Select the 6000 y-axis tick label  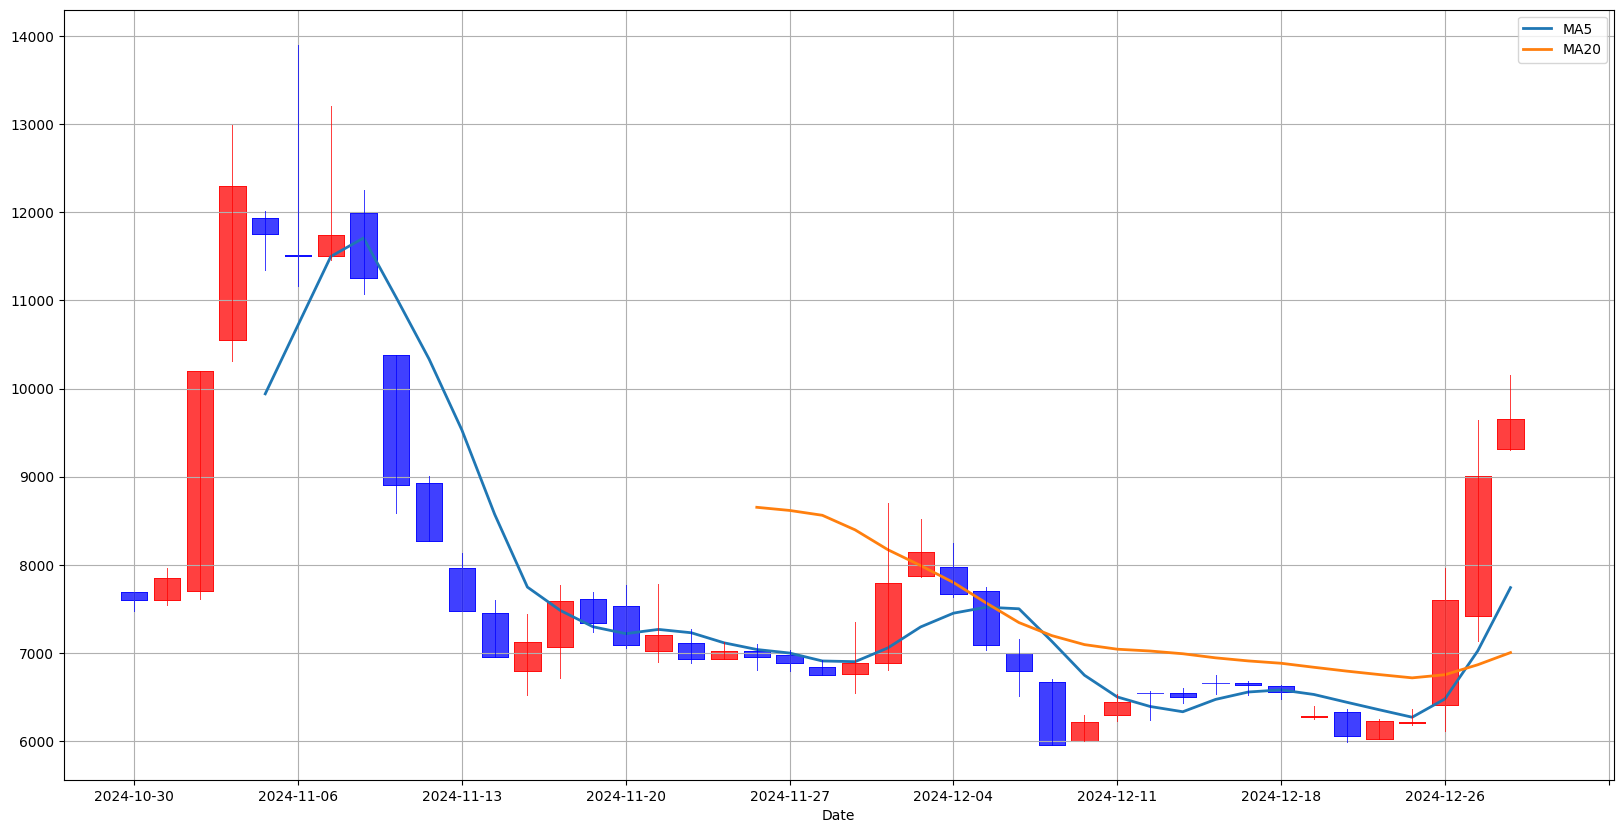(38, 742)
